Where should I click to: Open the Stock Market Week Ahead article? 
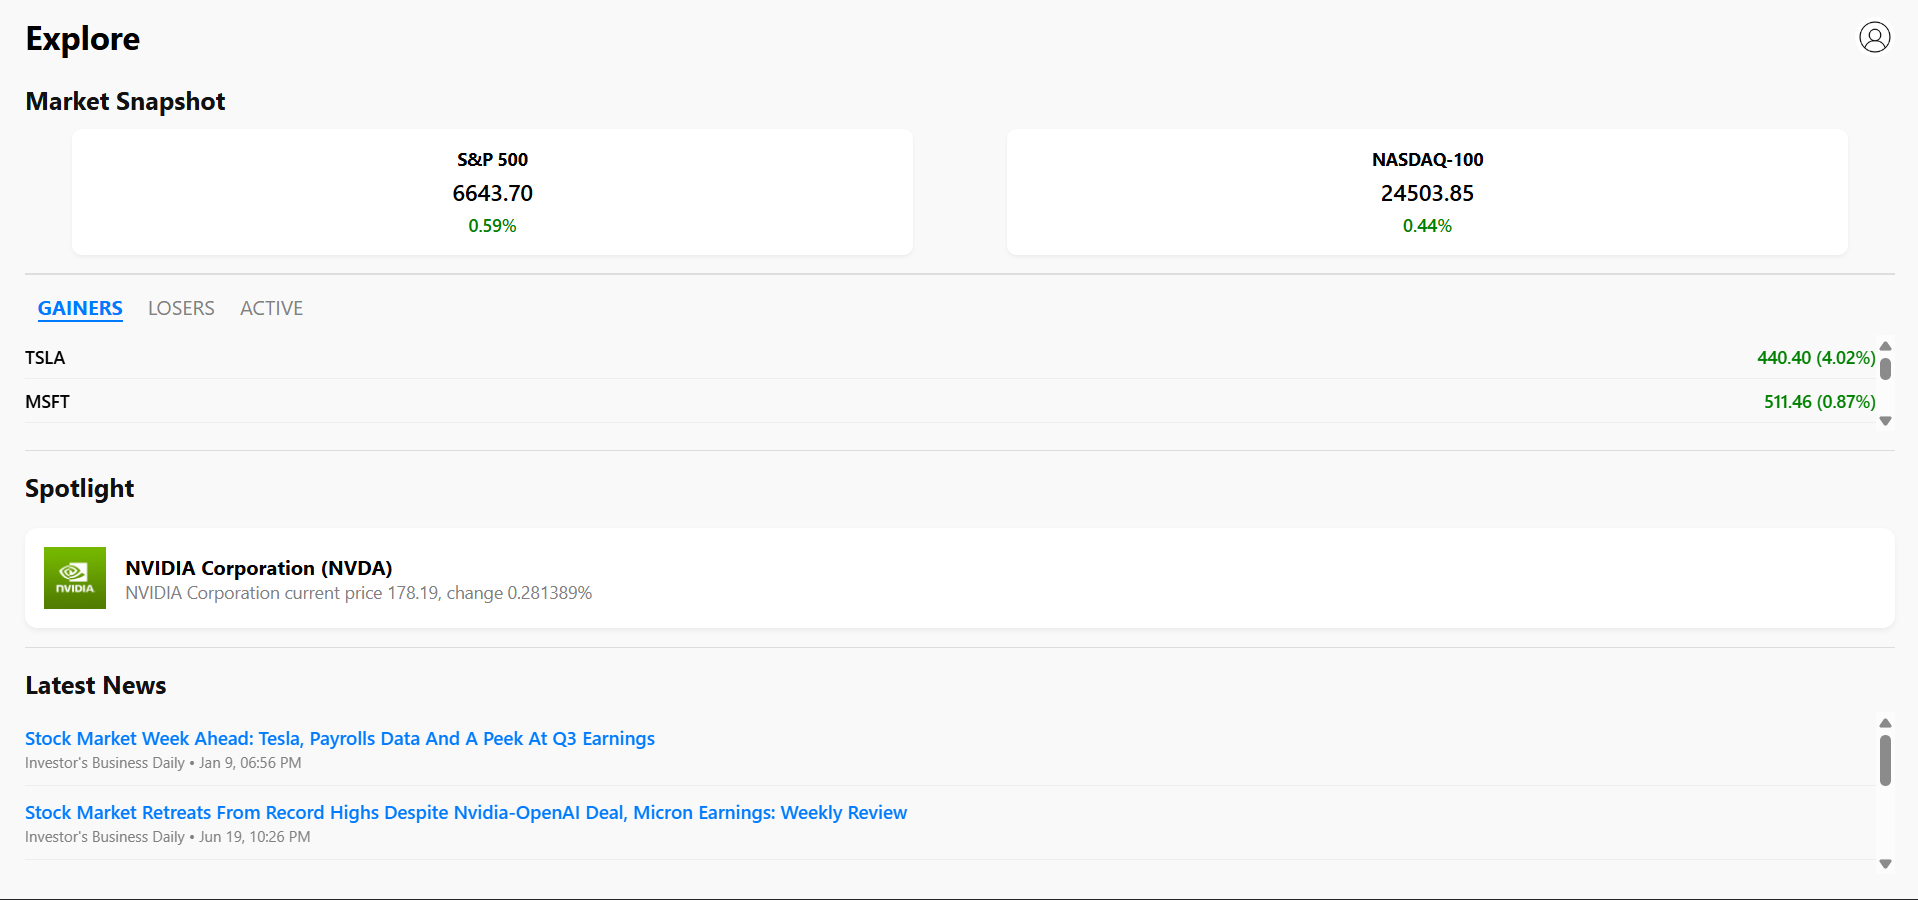point(340,739)
